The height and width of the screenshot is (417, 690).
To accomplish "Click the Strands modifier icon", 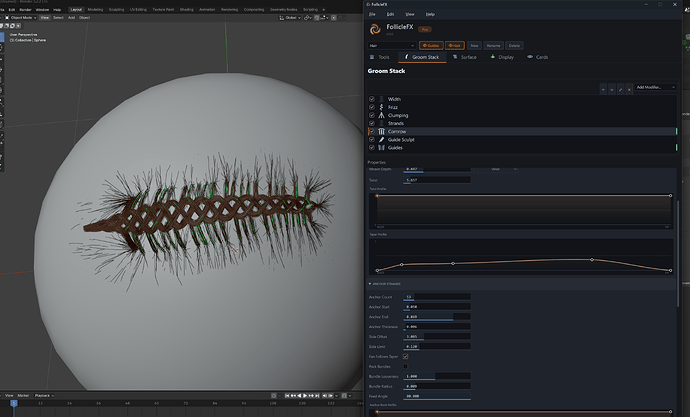I will tap(382, 123).
